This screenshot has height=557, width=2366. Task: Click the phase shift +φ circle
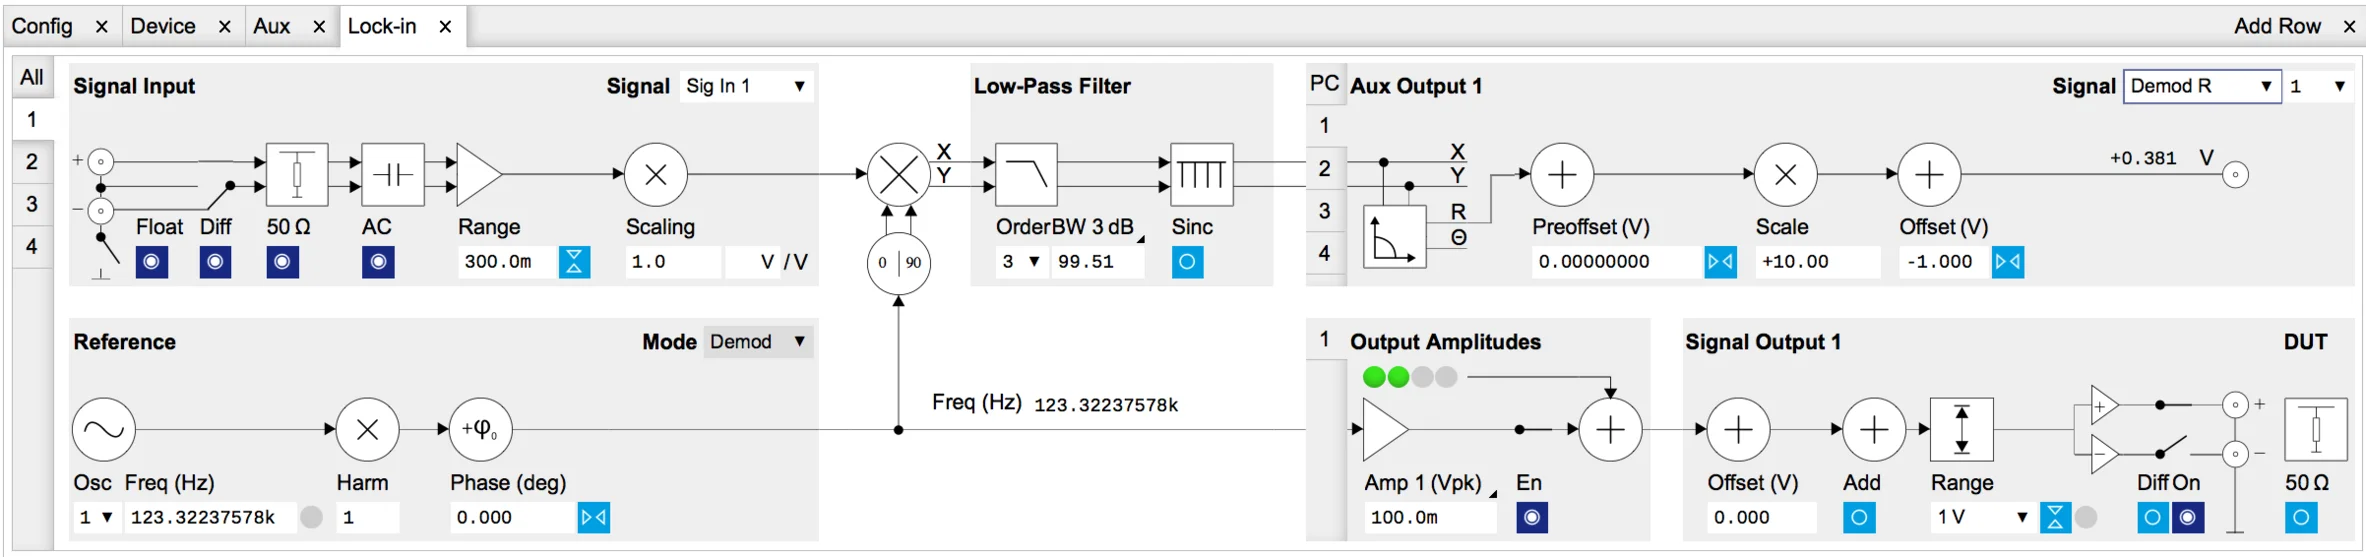481,430
